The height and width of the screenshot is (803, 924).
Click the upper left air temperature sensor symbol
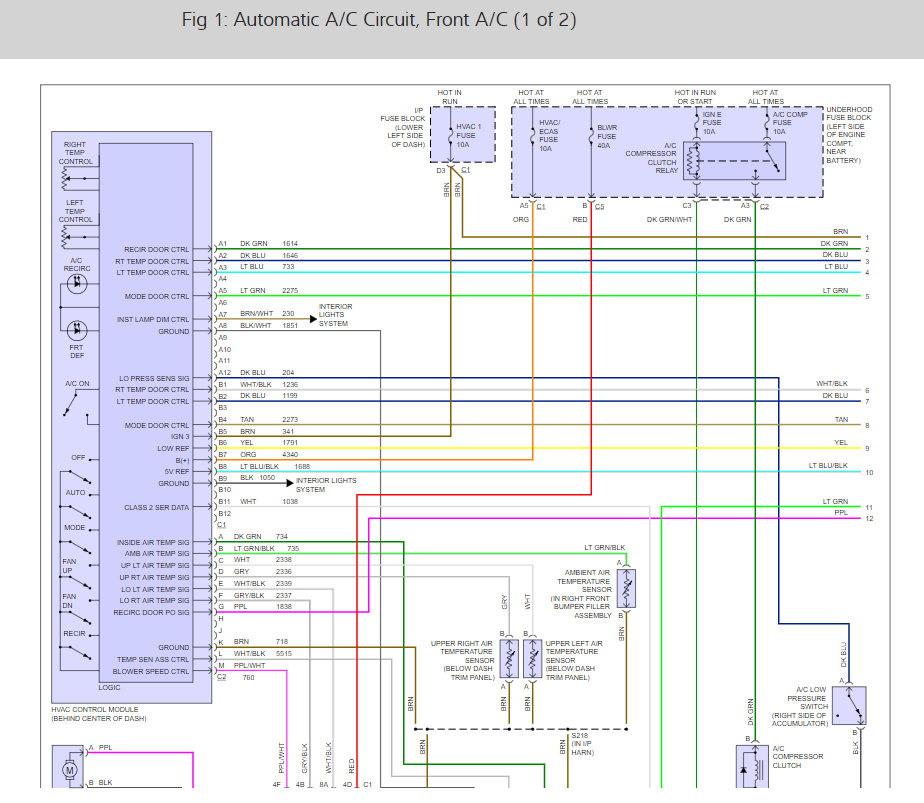[532, 658]
